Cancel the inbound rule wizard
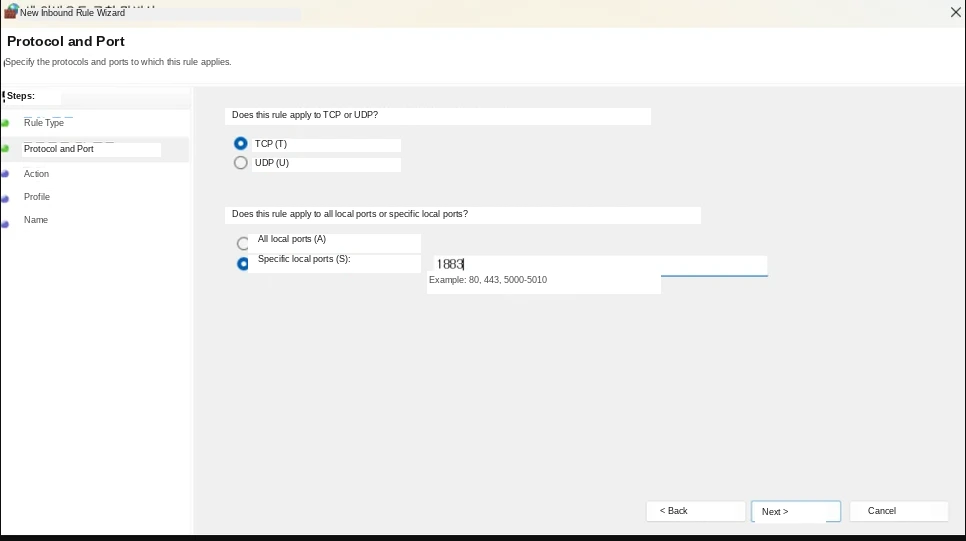This screenshot has height=541, width=966. [x=899, y=511]
